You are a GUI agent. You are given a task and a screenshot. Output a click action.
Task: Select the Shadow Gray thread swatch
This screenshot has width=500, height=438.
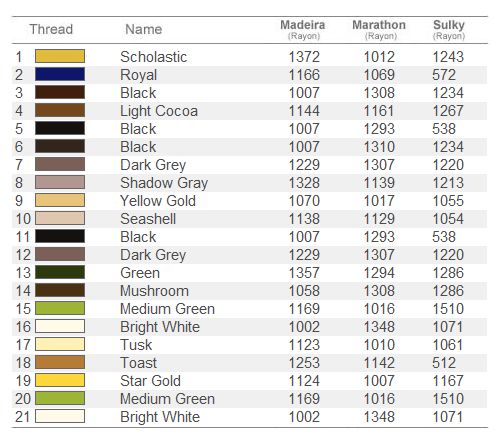60,182
